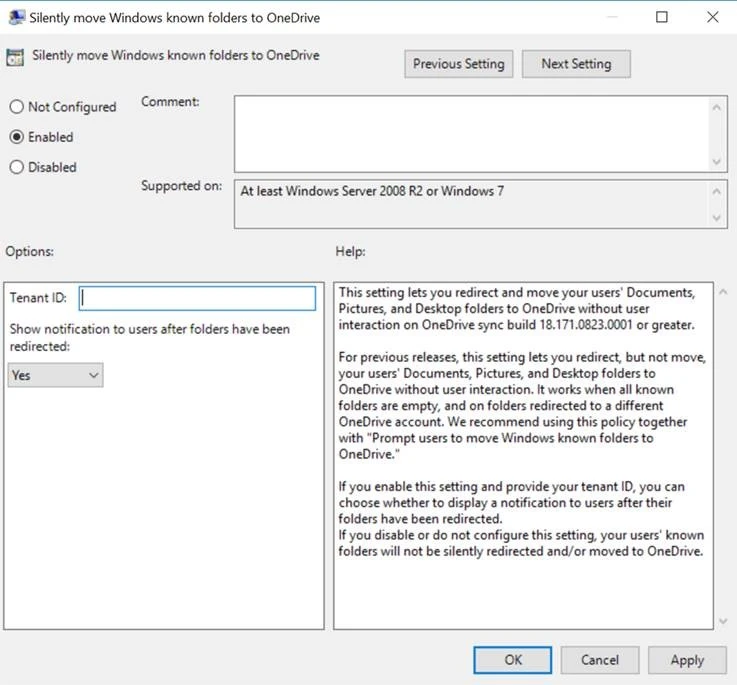Click the policy setting icon beside the heading
This screenshot has height=685, width=737.
17,57
